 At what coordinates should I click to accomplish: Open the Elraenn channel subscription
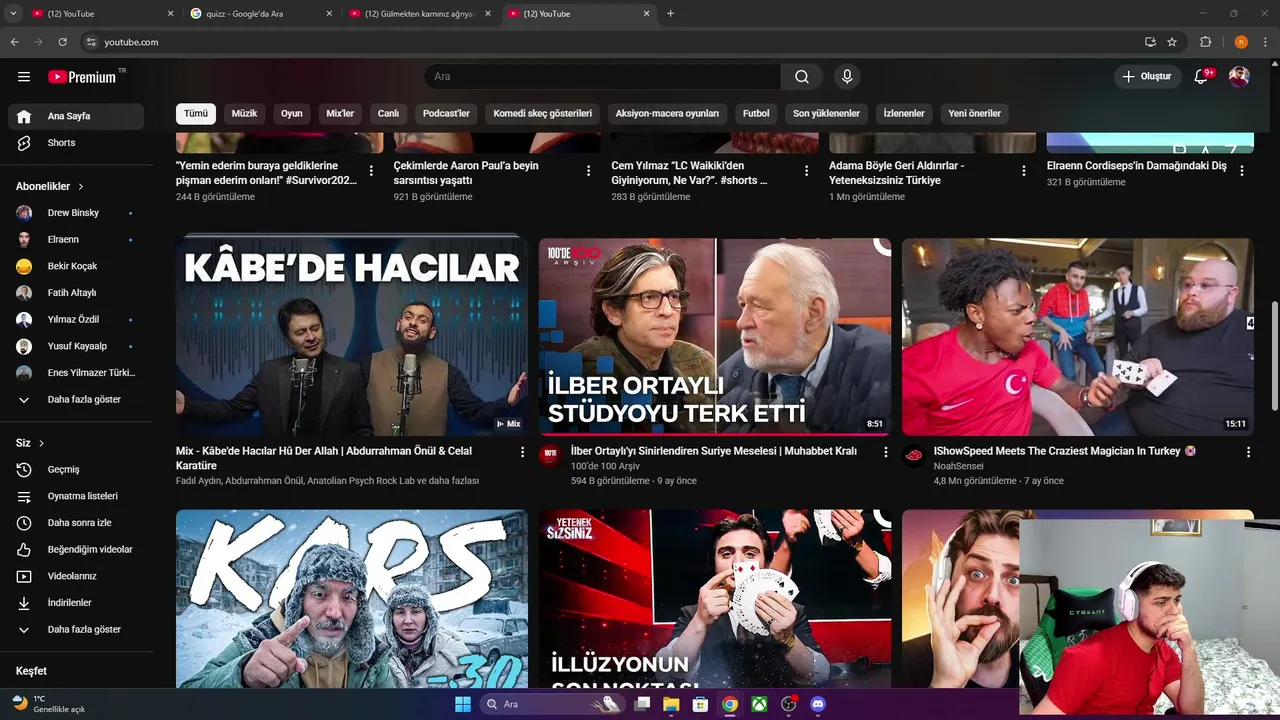76,240
